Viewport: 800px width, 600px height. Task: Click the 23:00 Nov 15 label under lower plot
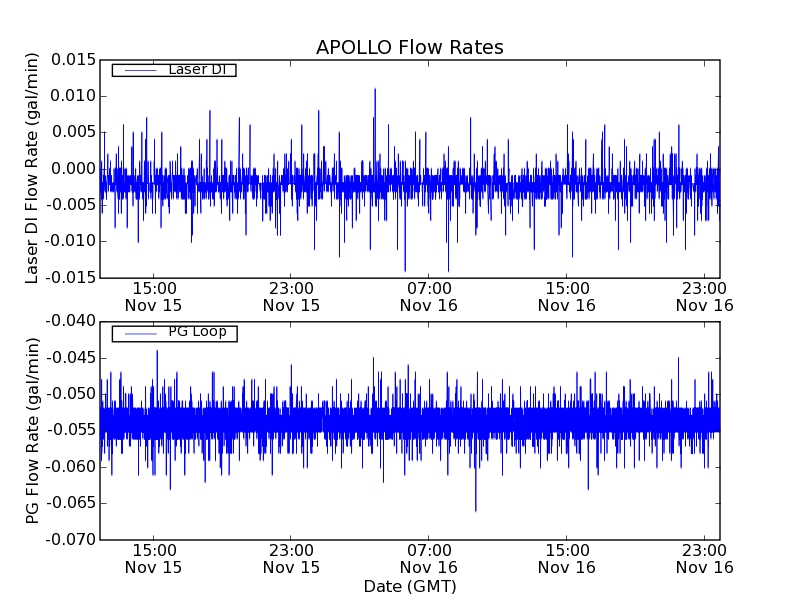[x=291, y=558]
